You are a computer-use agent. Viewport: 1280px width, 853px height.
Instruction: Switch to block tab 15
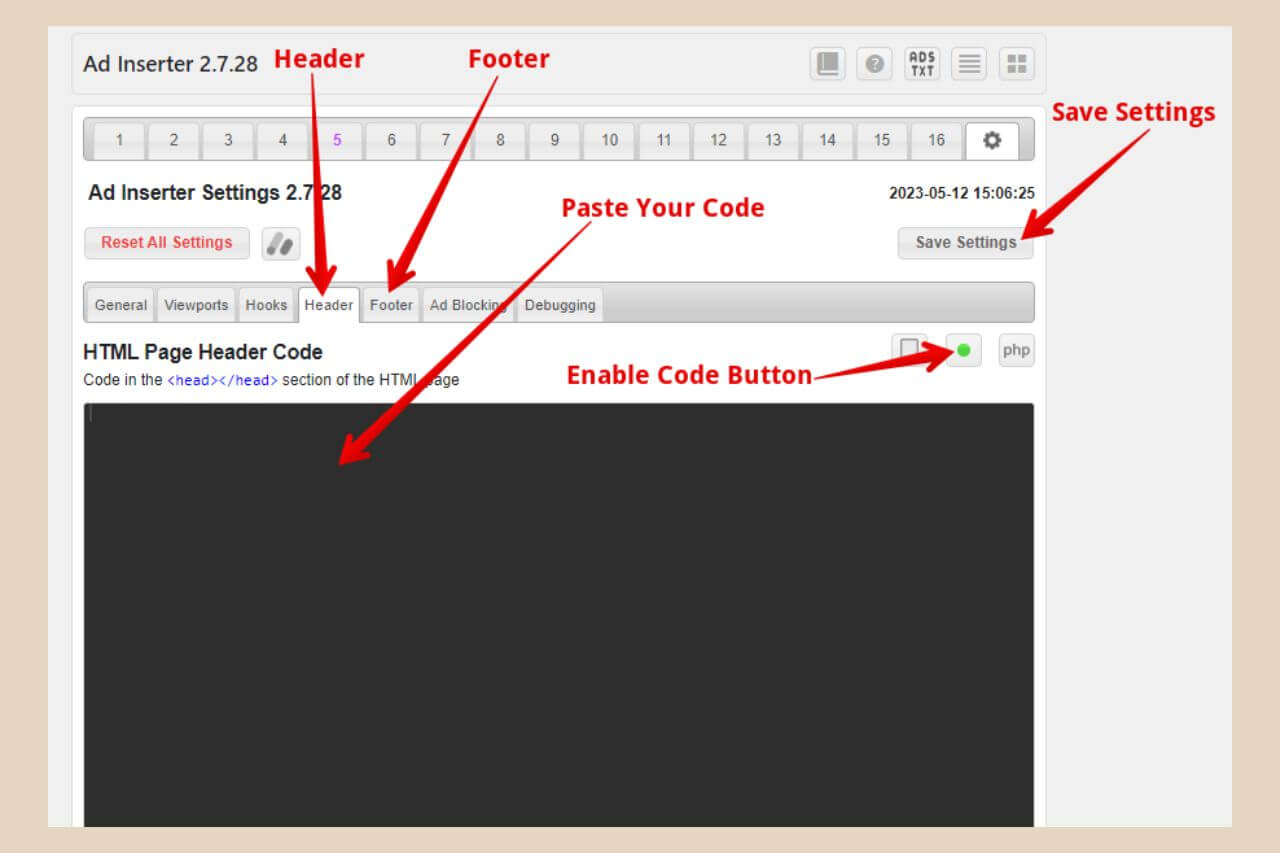point(881,140)
